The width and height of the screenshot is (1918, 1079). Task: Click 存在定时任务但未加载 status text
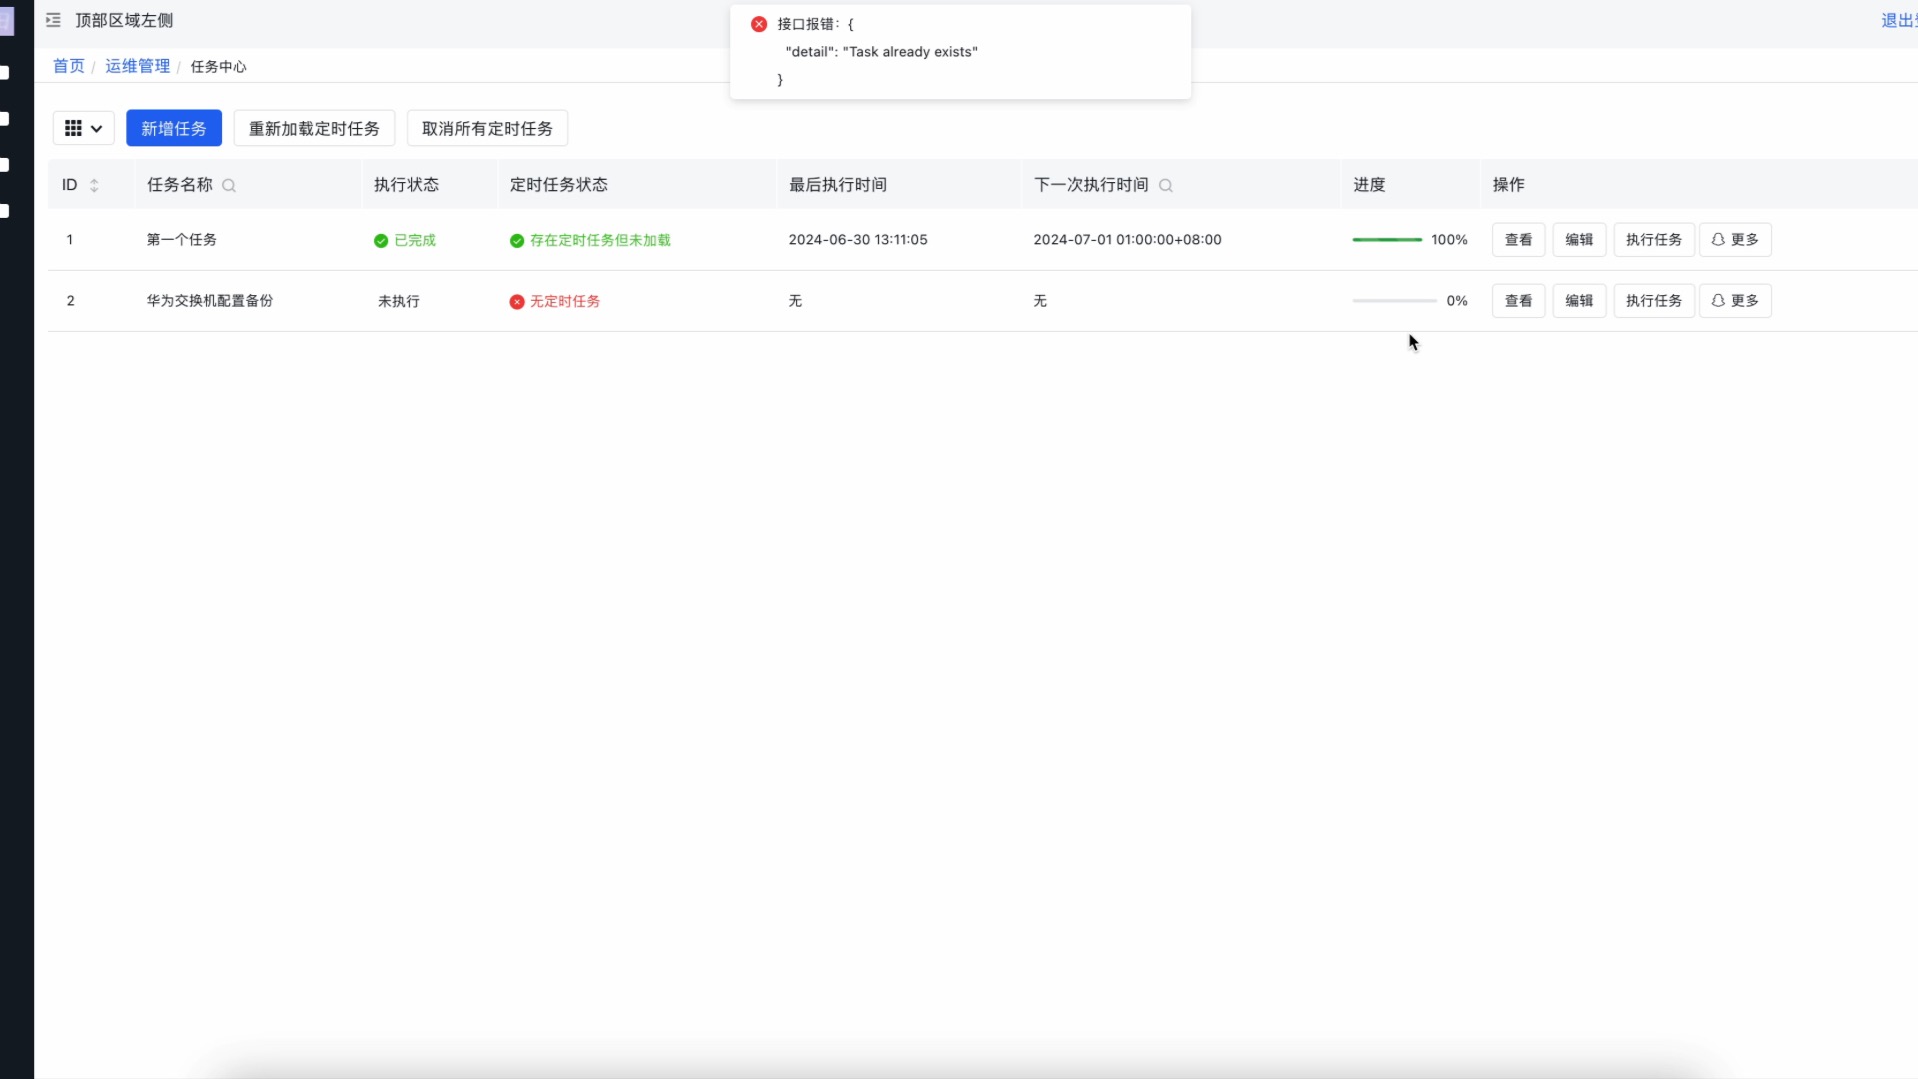(600, 241)
